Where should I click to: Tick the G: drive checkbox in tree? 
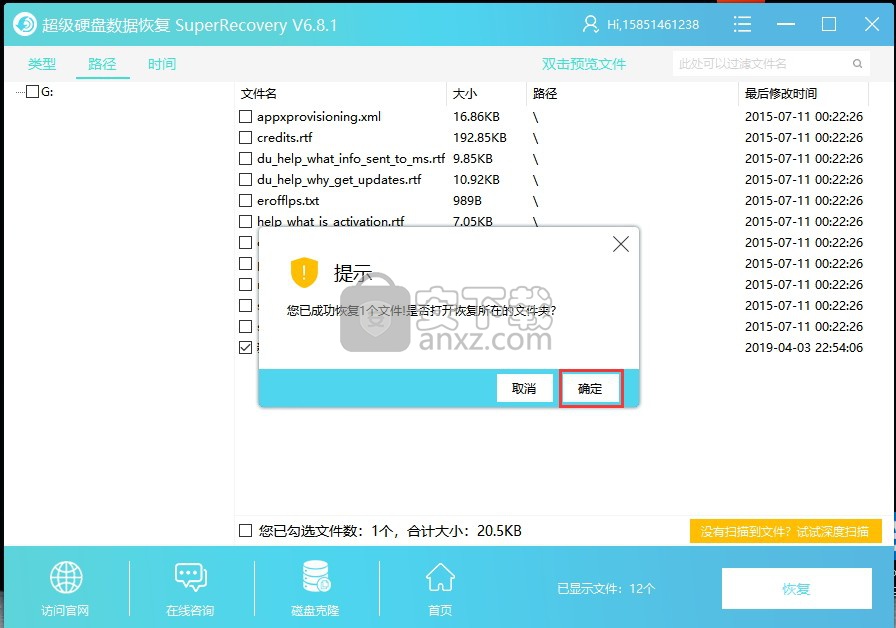tap(33, 91)
